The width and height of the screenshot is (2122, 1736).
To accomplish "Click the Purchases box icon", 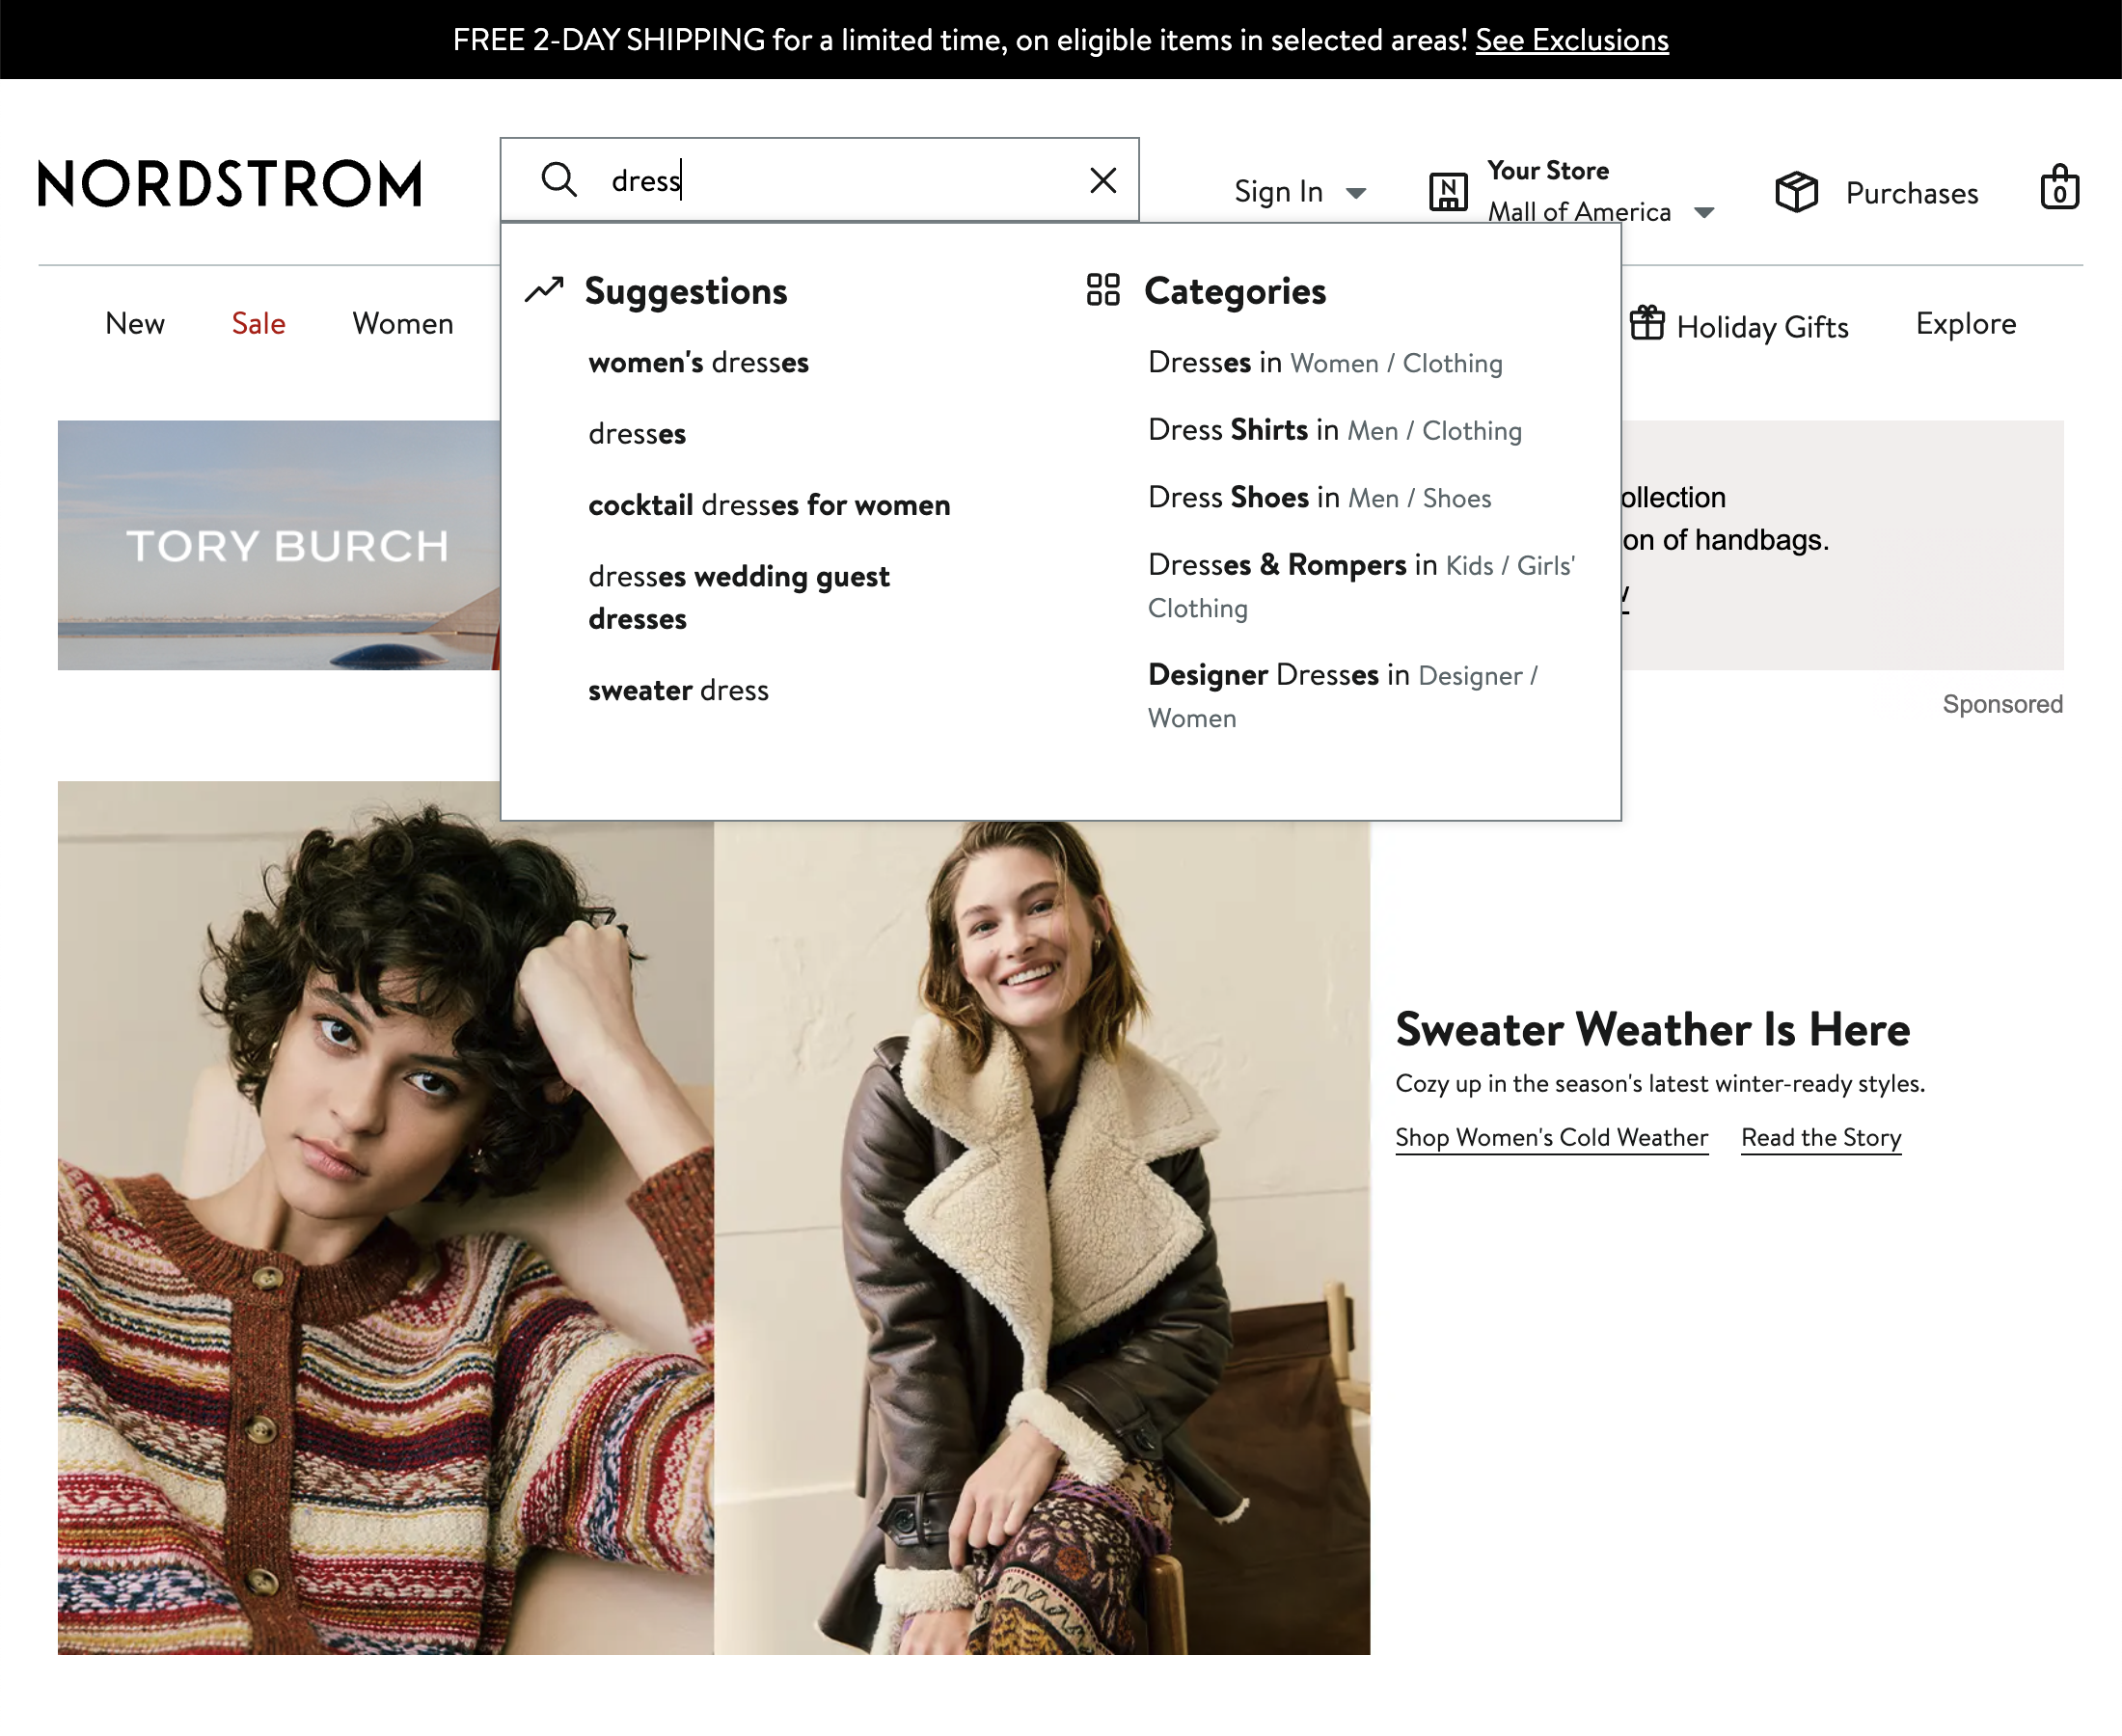I will pos(1796,192).
